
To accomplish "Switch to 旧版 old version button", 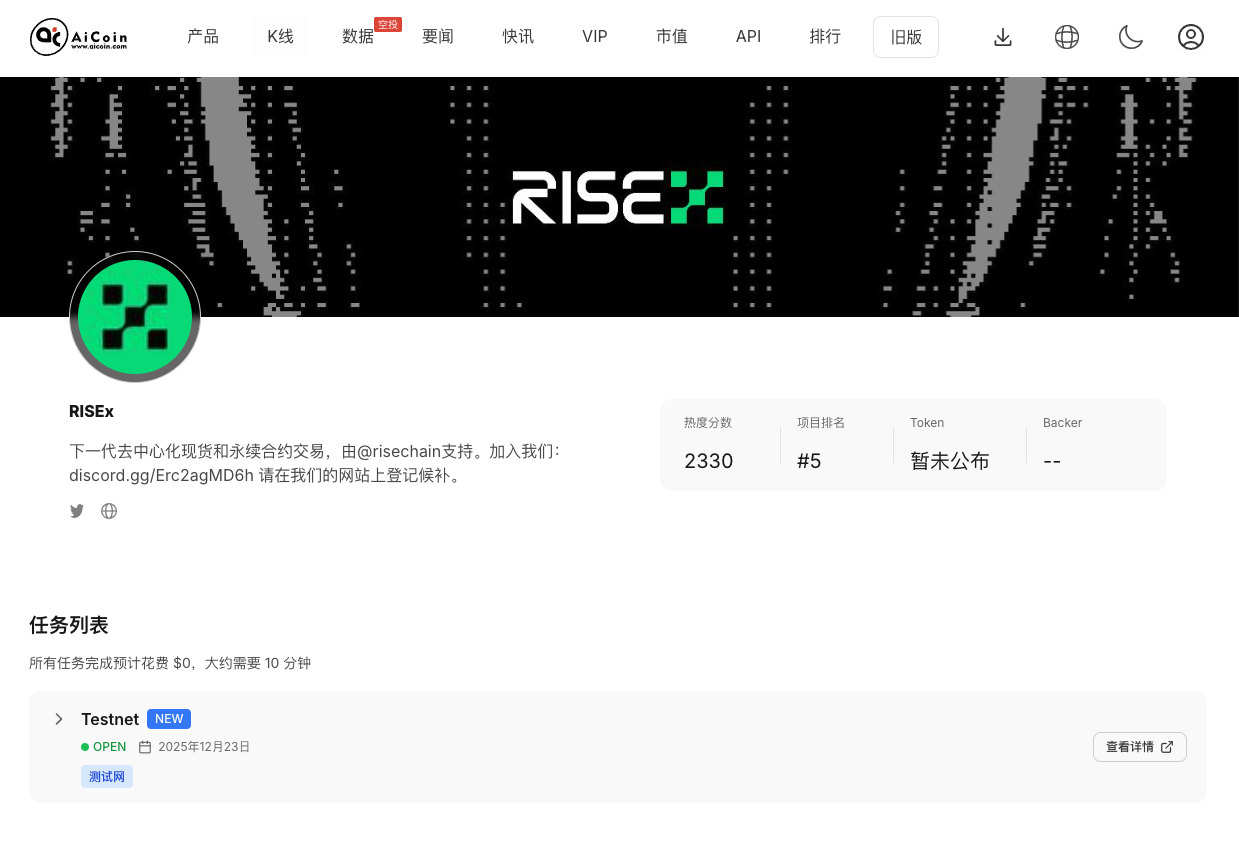I will tap(906, 37).
